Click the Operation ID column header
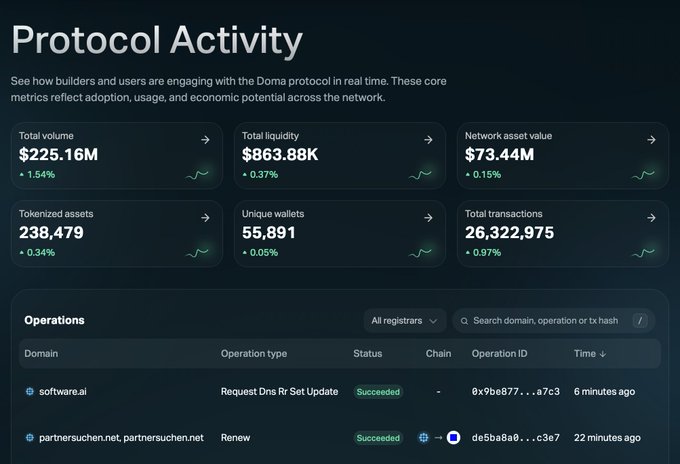 [x=499, y=353]
